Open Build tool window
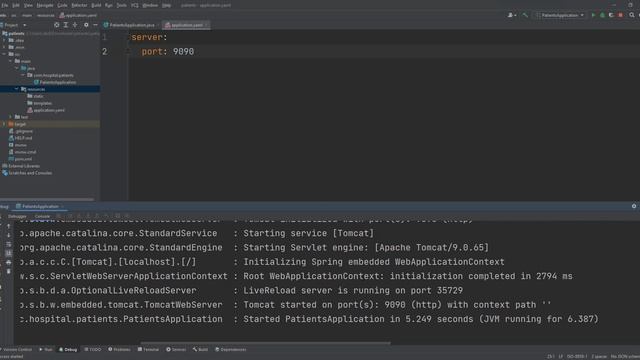Viewport: 640px width, 360px height. click(x=200, y=349)
